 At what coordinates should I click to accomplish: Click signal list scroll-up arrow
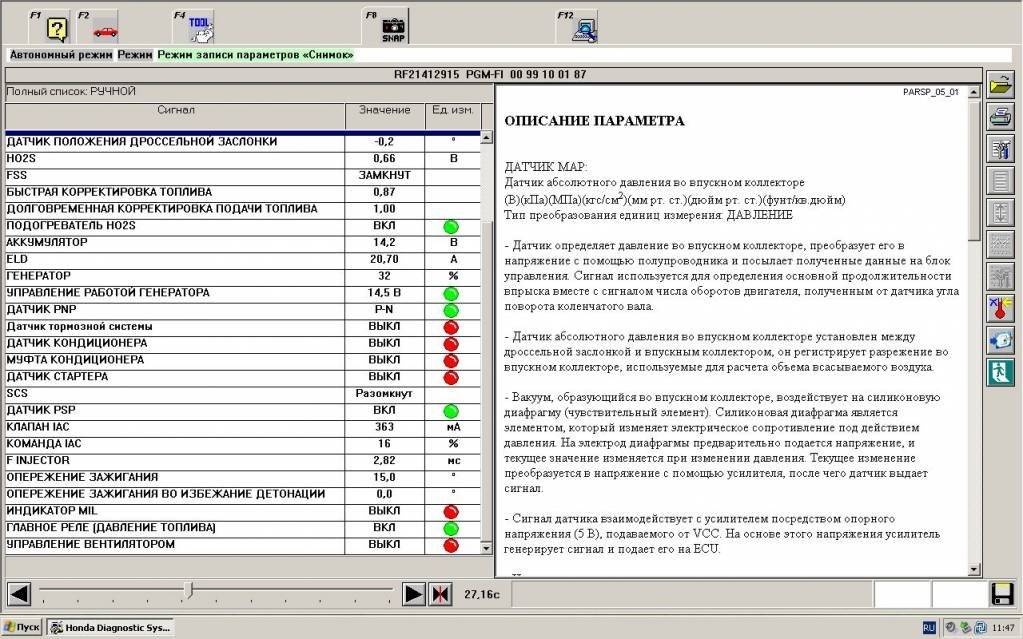(486, 138)
